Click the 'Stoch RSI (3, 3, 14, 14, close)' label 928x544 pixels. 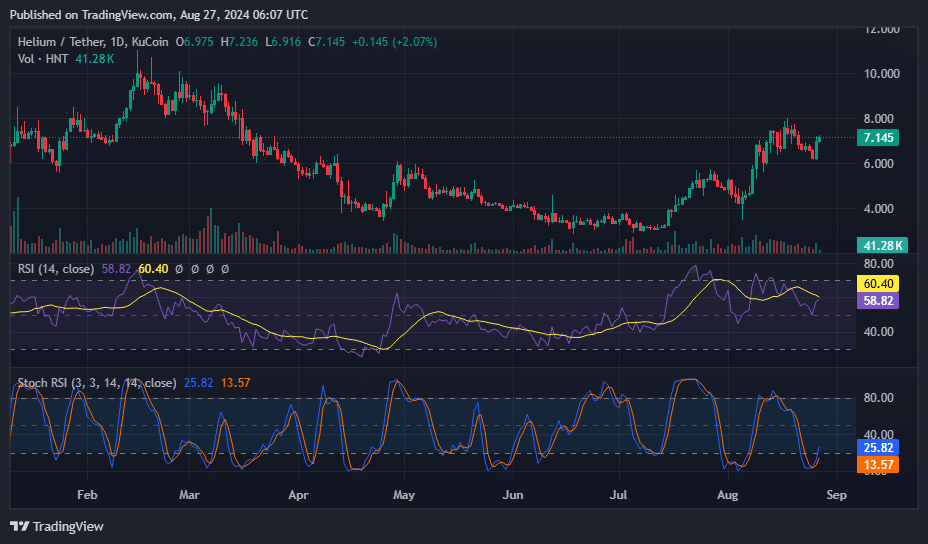[97, 383]
